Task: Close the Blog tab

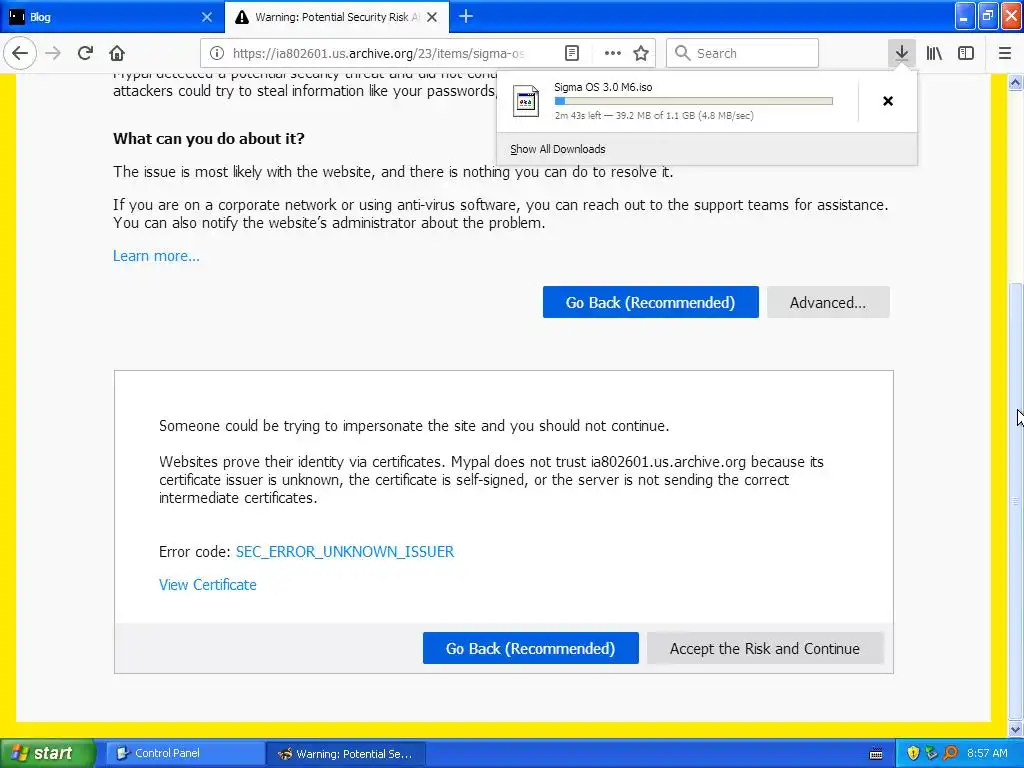Action: pos(207,17)
